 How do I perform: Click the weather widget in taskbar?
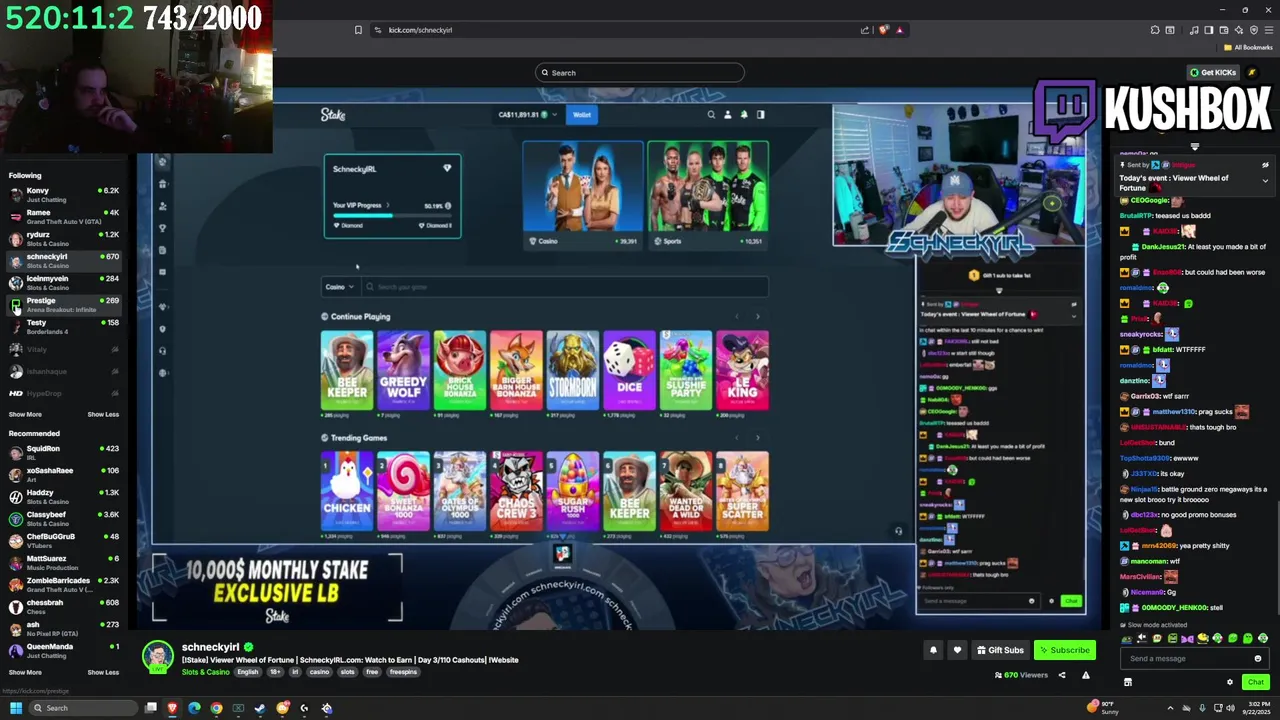point(1103,708)
